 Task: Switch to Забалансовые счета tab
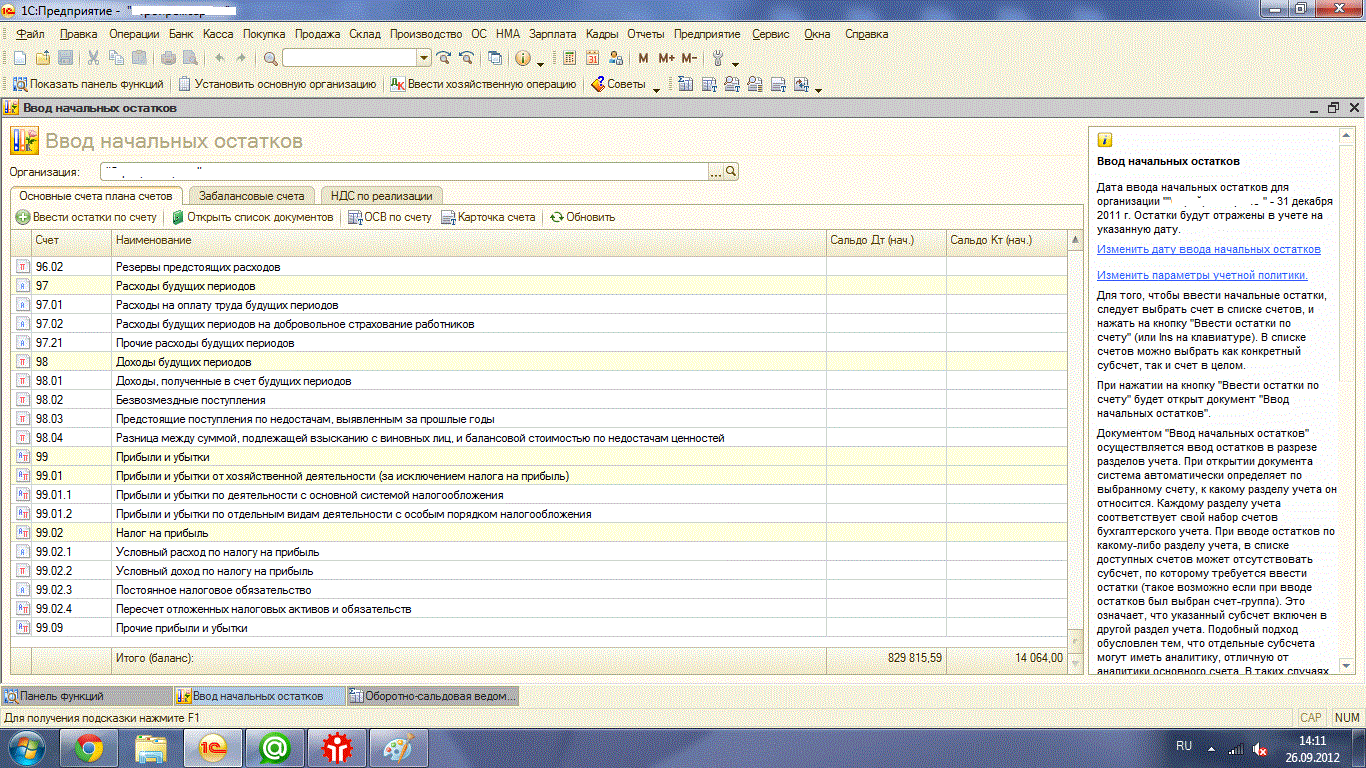pyautogui.click(x=251, y=196)
